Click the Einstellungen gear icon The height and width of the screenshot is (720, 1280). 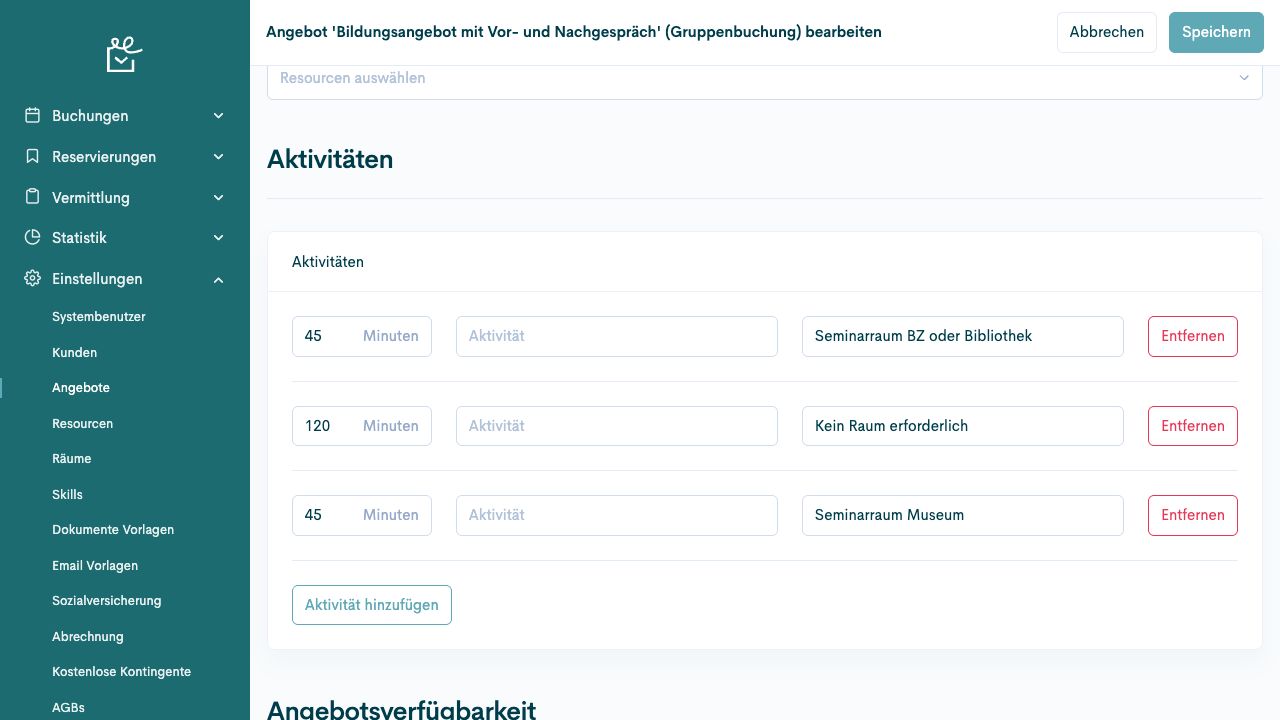coord(32,279)
